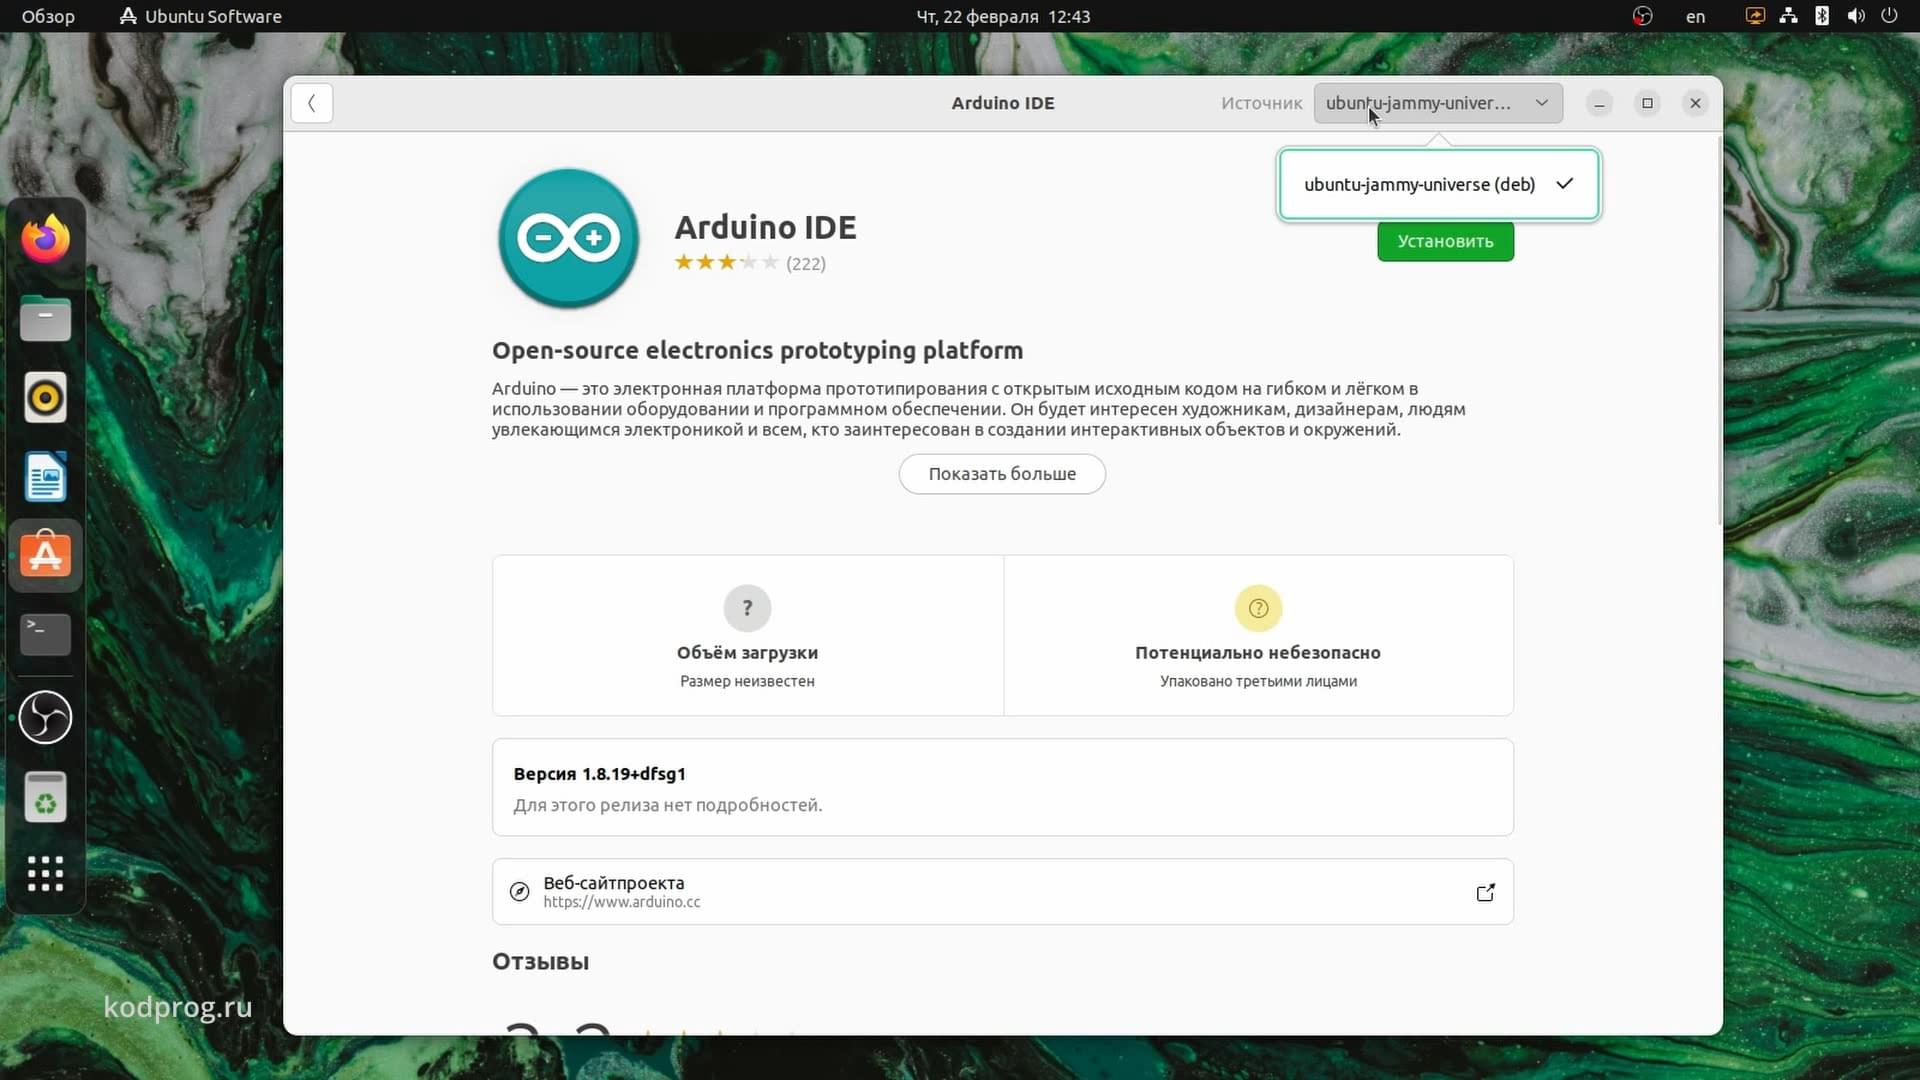Click the Arduino IDE logo image

[569, 238]
